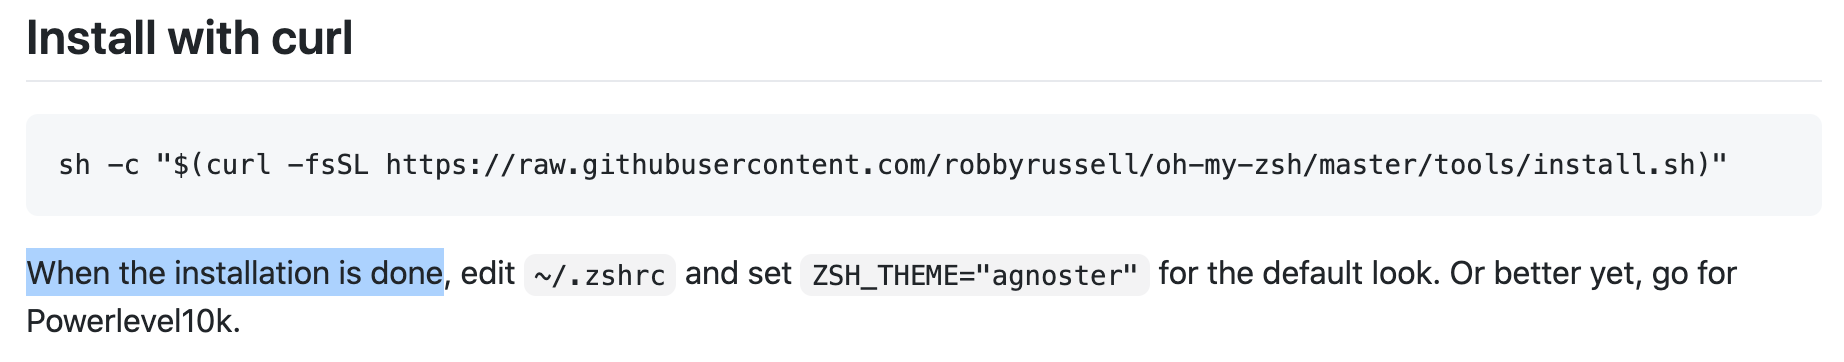
Task: Click "robbyrussell" in the URL path
Action: coord(1041,165)
